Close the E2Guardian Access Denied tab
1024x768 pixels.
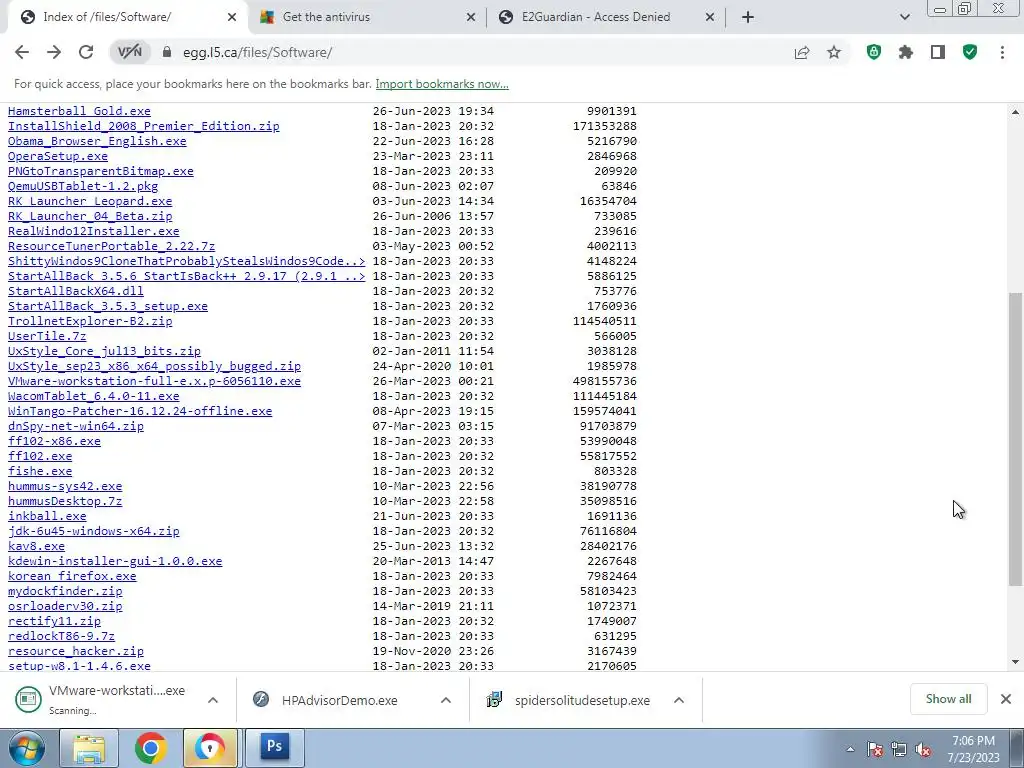710,18
